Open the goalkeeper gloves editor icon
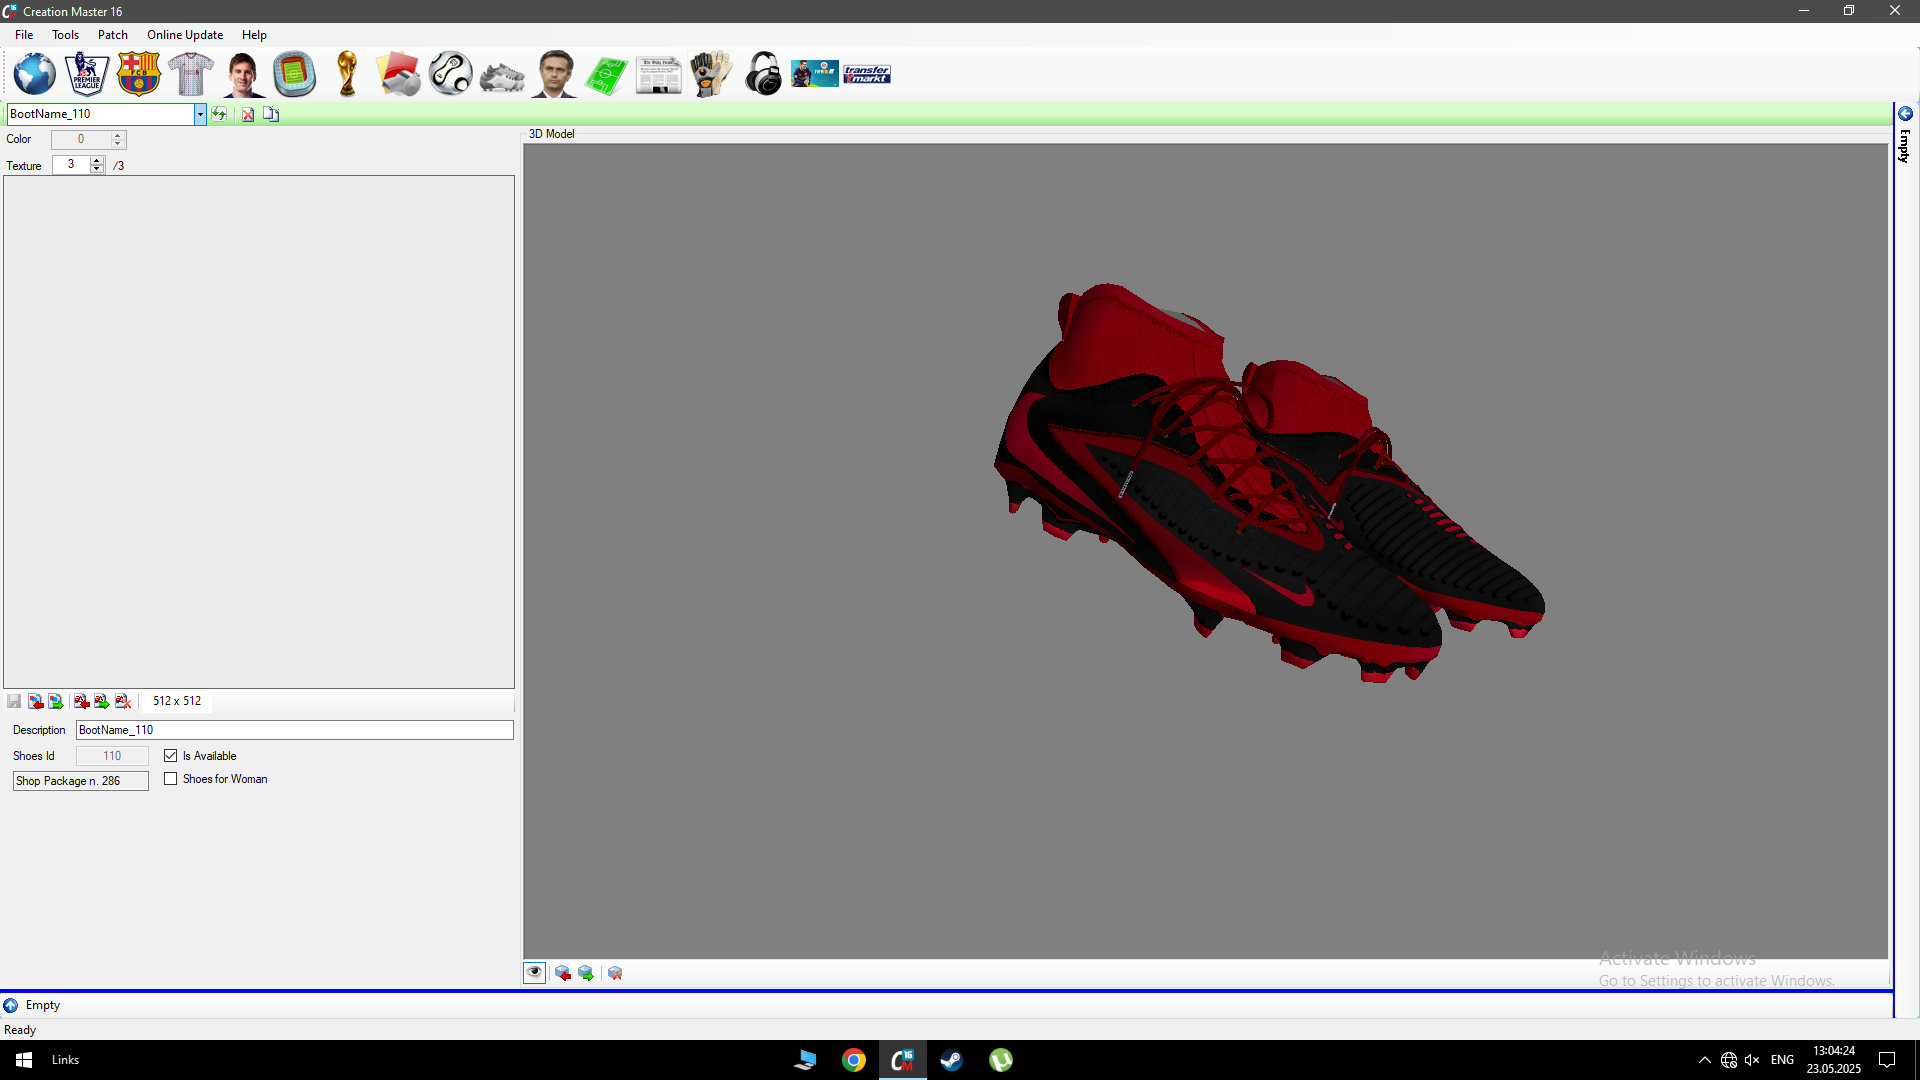This screenshot has height=1080, width=1920. click(711, 74)
